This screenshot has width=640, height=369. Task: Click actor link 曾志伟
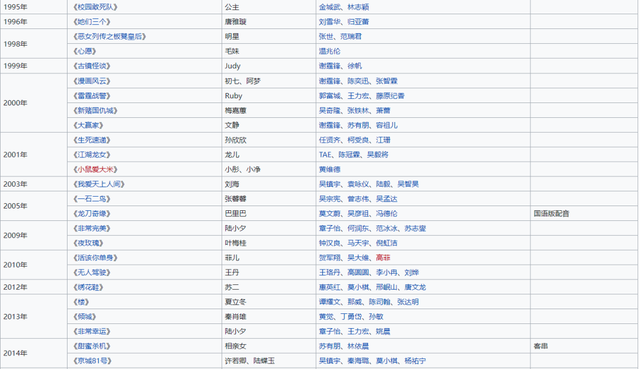click(x=358, y=199)
